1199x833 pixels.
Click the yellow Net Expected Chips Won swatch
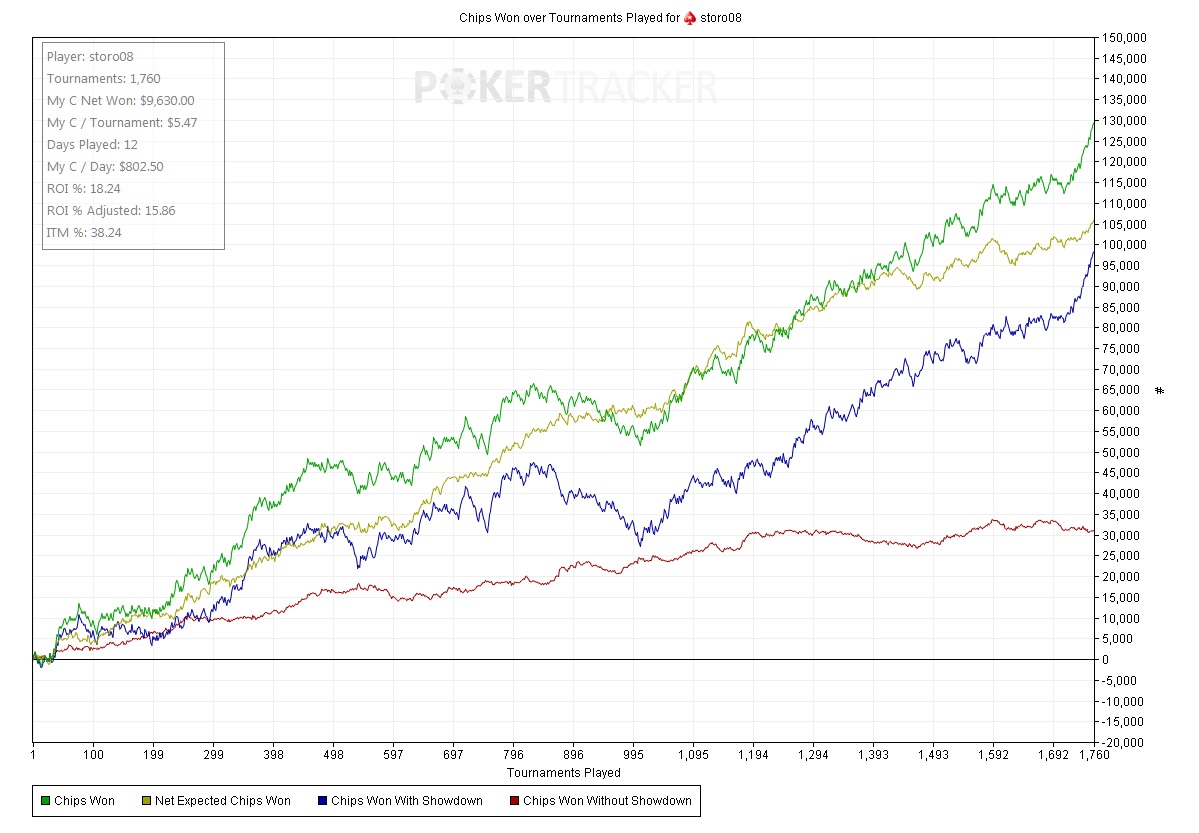click(146, 800)
